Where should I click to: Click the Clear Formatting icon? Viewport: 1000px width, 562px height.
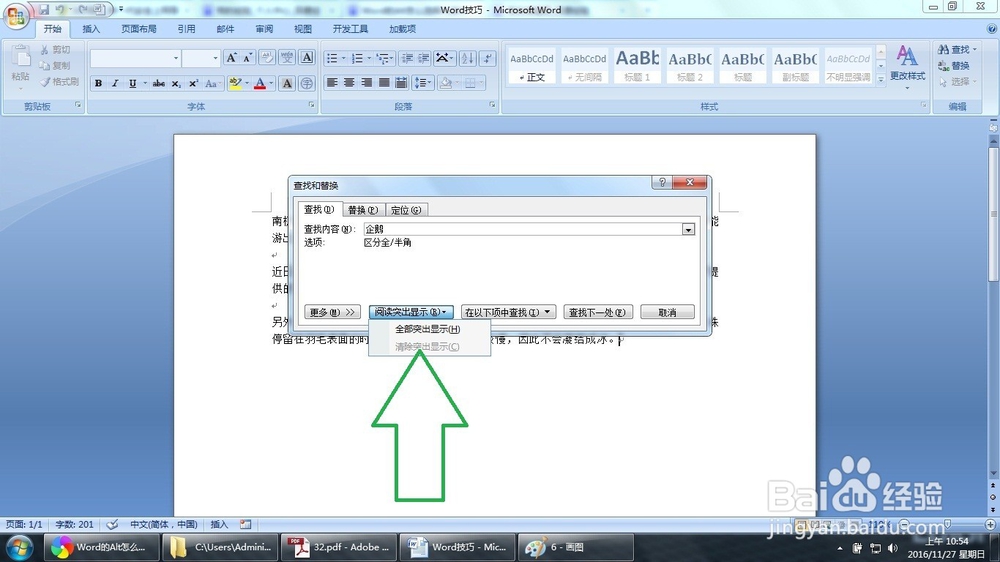click(x=267, y=57)
